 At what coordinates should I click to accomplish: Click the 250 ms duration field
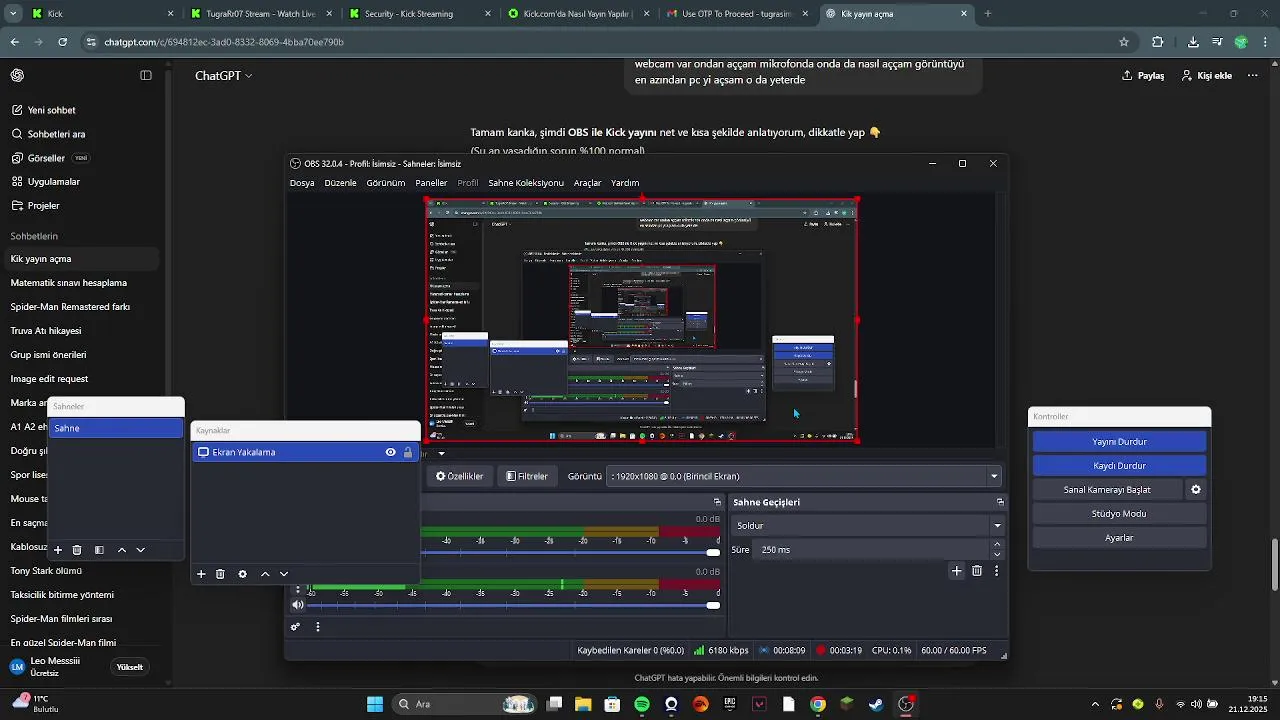870,550
